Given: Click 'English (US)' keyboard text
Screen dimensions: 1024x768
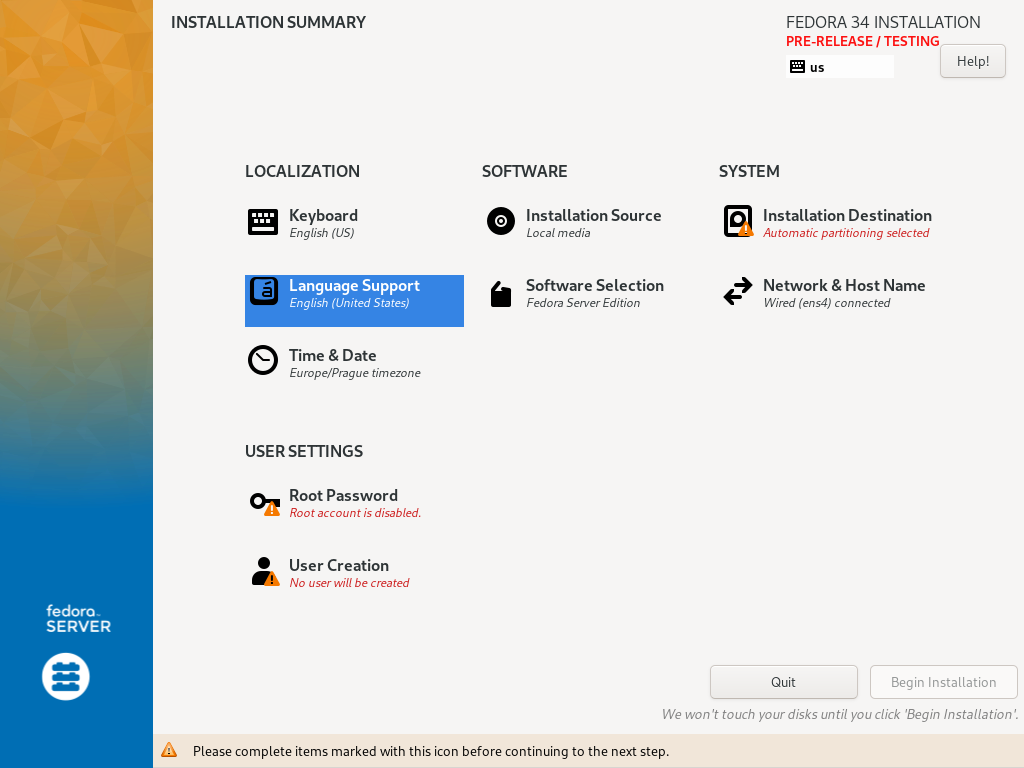Looking at the screenshot, I should point(321,233).
